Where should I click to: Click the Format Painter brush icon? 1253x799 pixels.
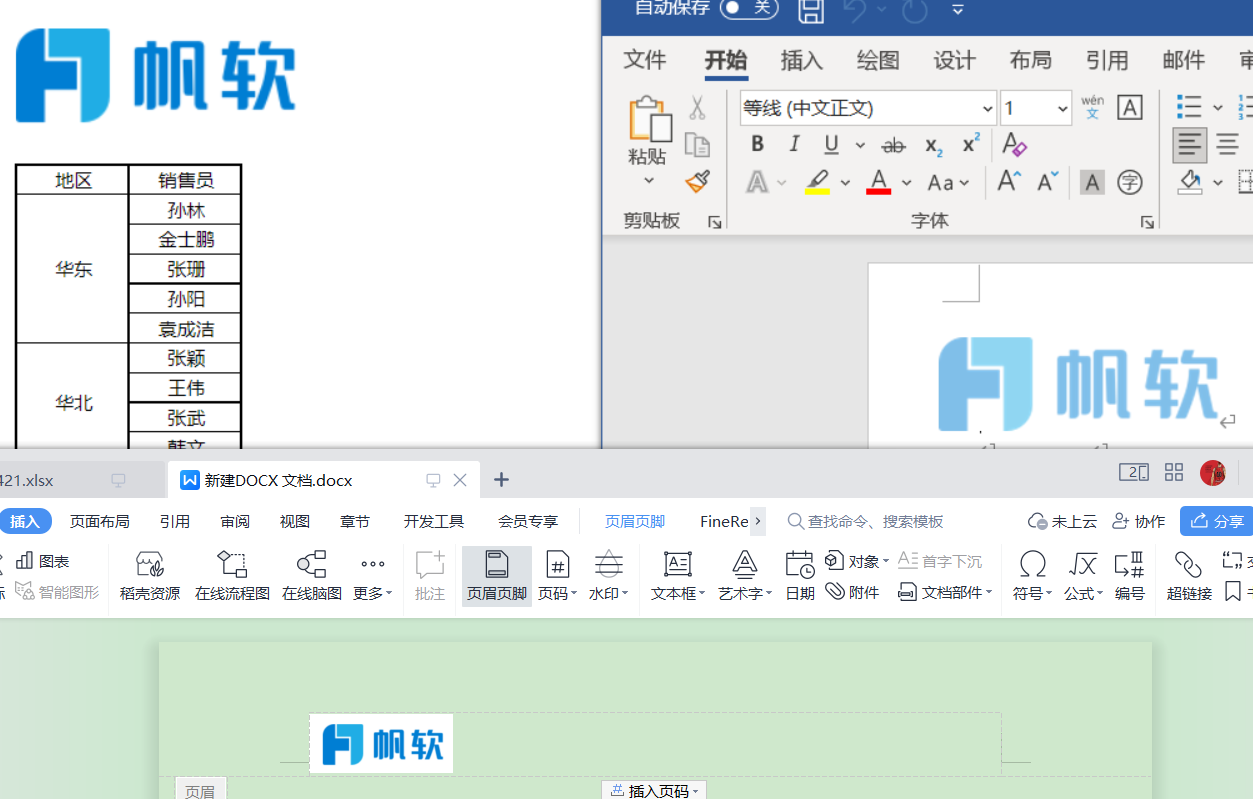697,182
